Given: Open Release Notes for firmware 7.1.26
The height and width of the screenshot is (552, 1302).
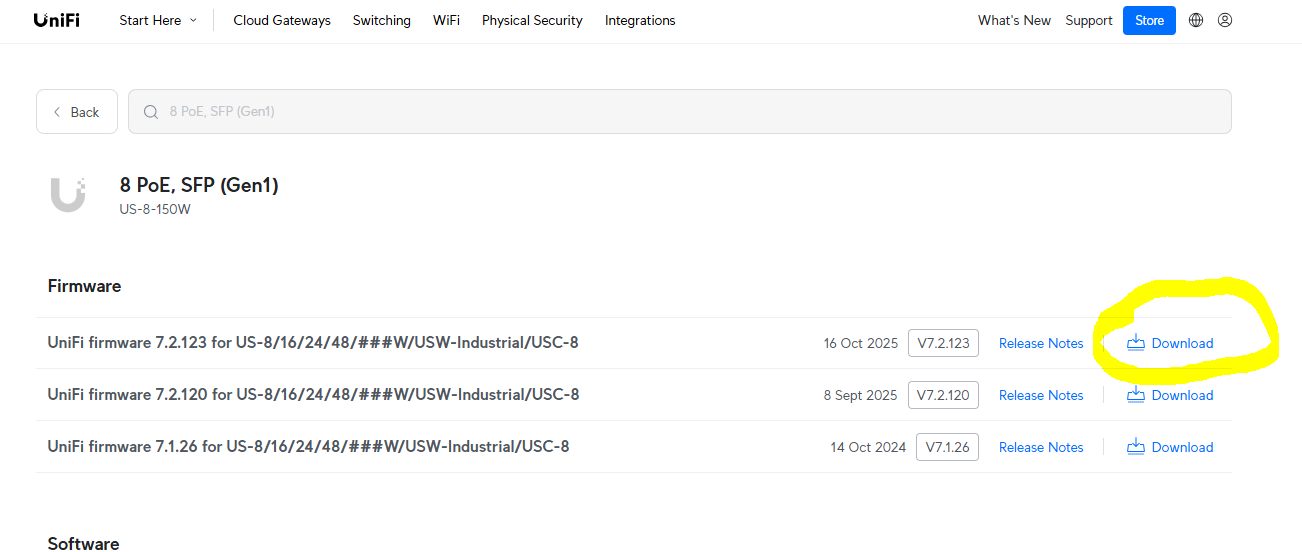Looking at the screenshot, I should (1041, 447).
